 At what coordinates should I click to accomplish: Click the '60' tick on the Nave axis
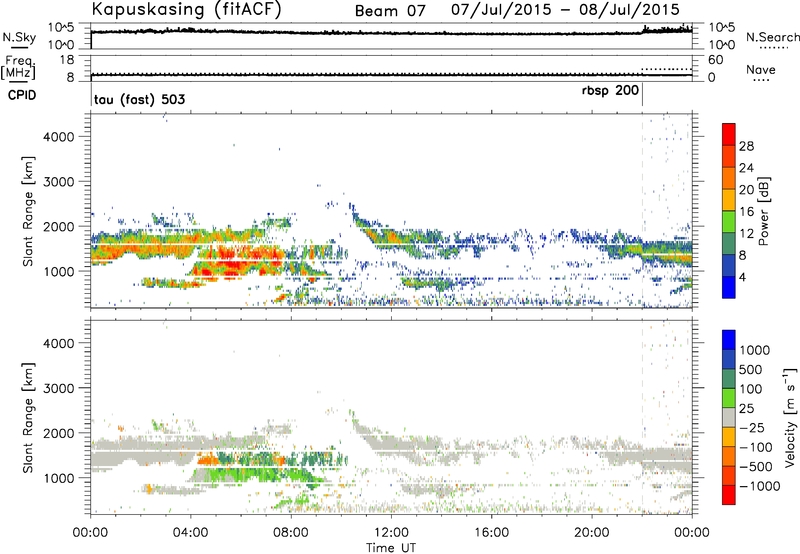click(715, 60)
